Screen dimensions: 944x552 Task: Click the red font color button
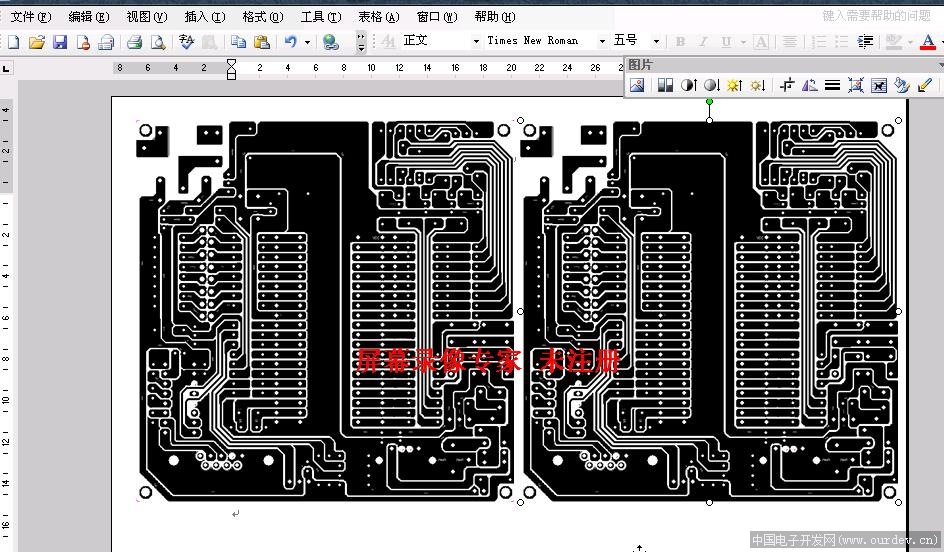[927, 42]
